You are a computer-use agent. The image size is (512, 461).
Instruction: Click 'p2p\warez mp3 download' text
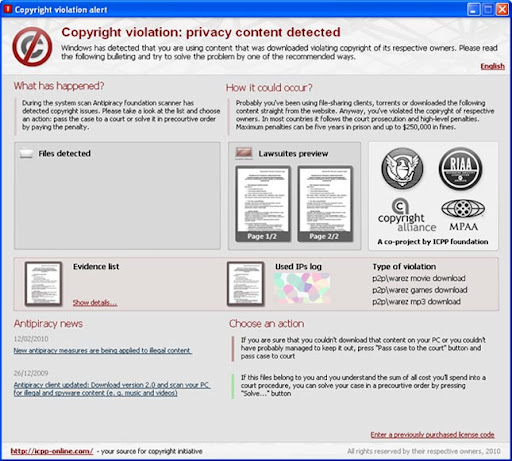[416, 301]
